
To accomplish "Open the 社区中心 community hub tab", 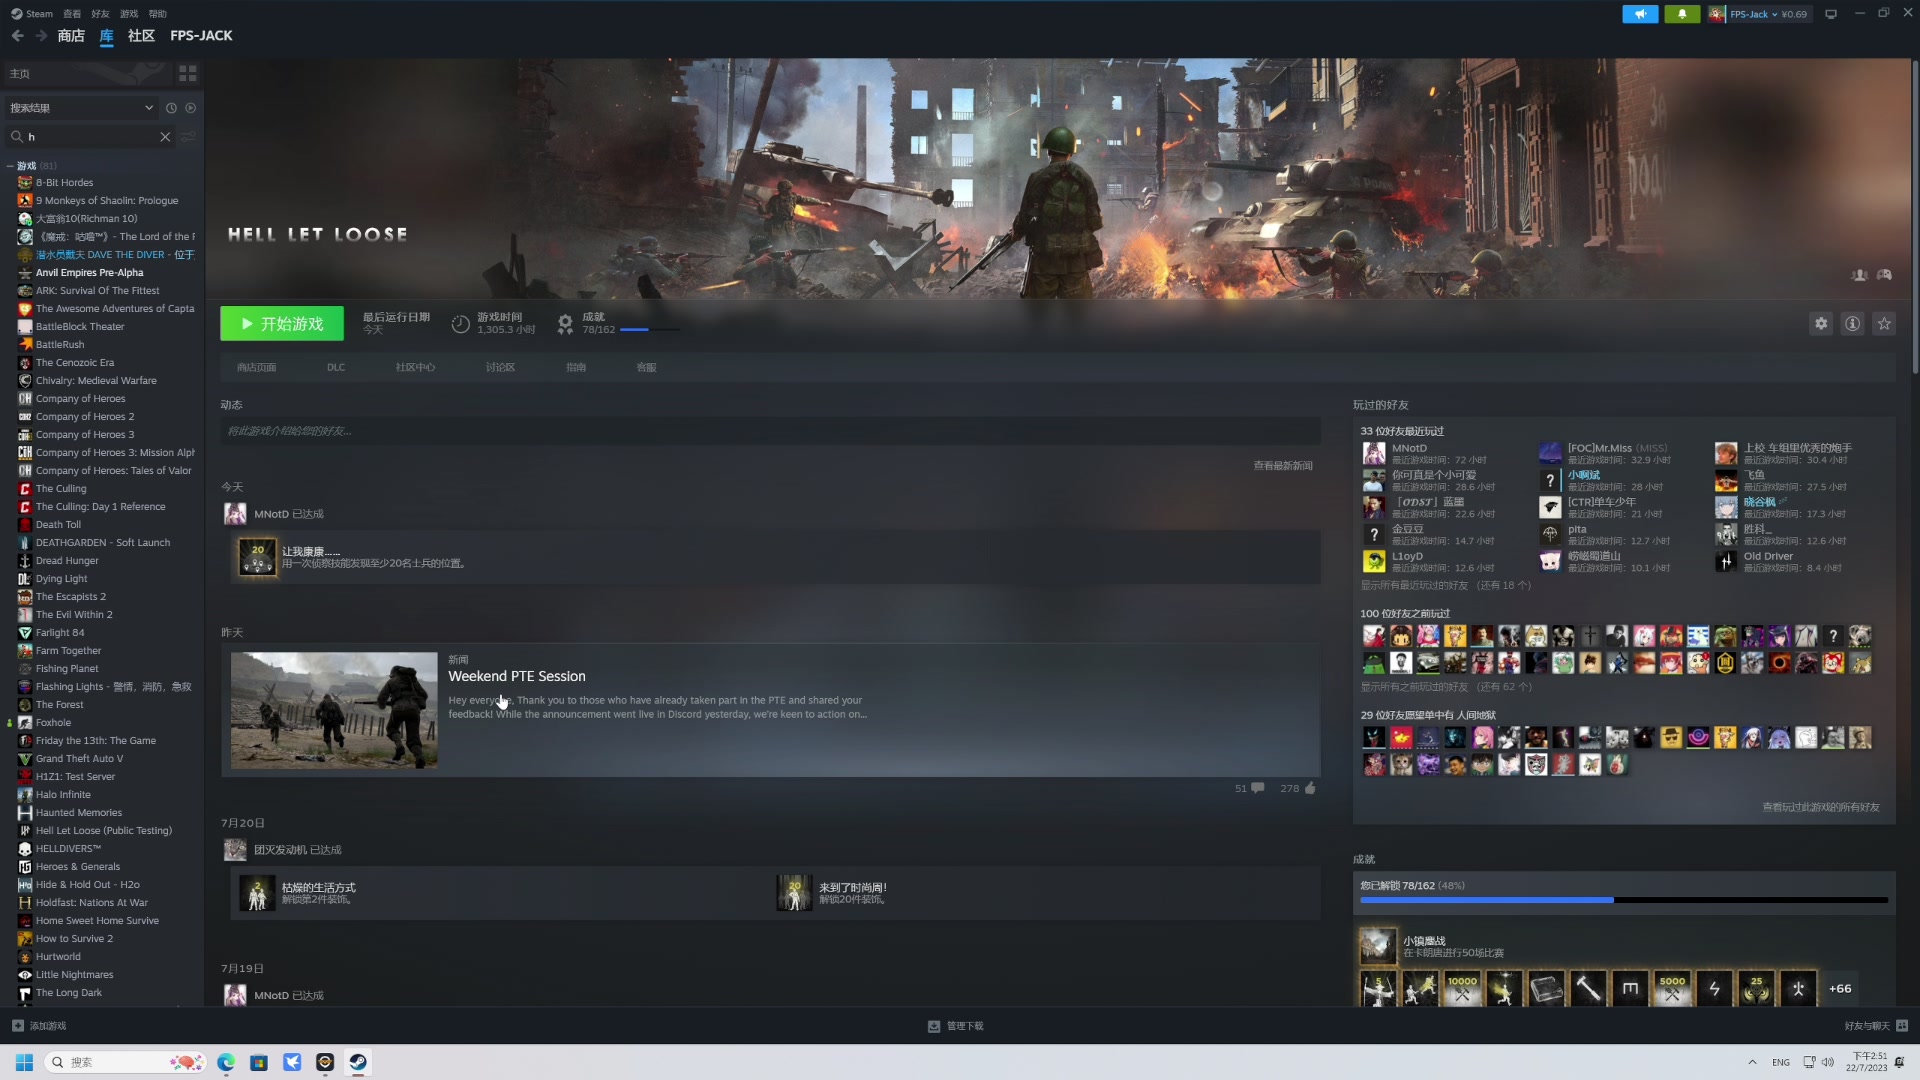I will tap(415, 368).
